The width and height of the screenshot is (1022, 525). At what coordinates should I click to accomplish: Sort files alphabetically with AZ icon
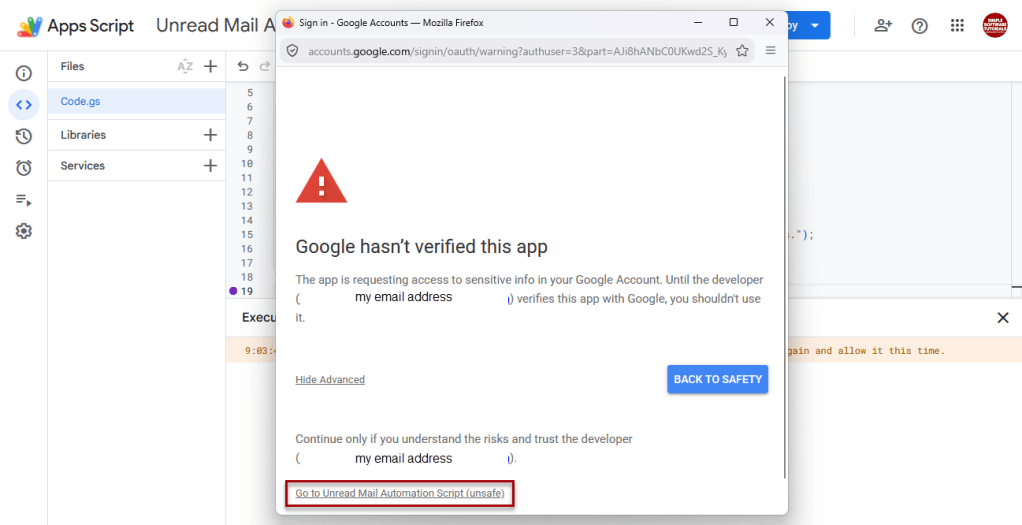coord(185,66)
